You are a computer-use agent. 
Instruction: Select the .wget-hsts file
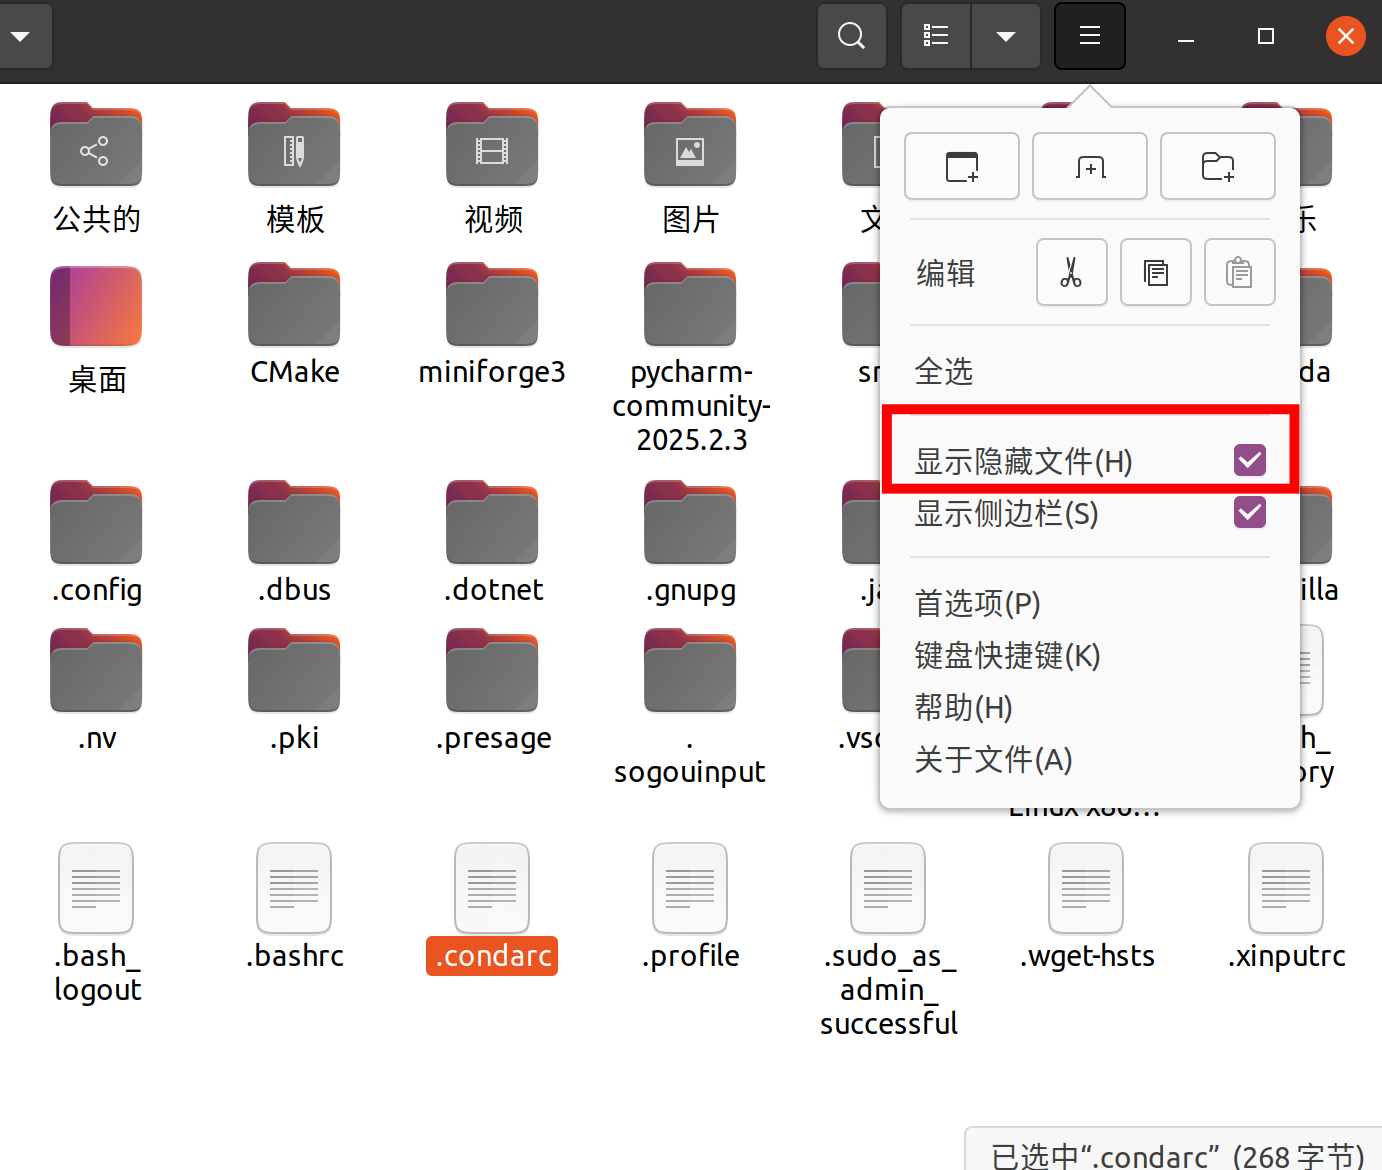1086,888
